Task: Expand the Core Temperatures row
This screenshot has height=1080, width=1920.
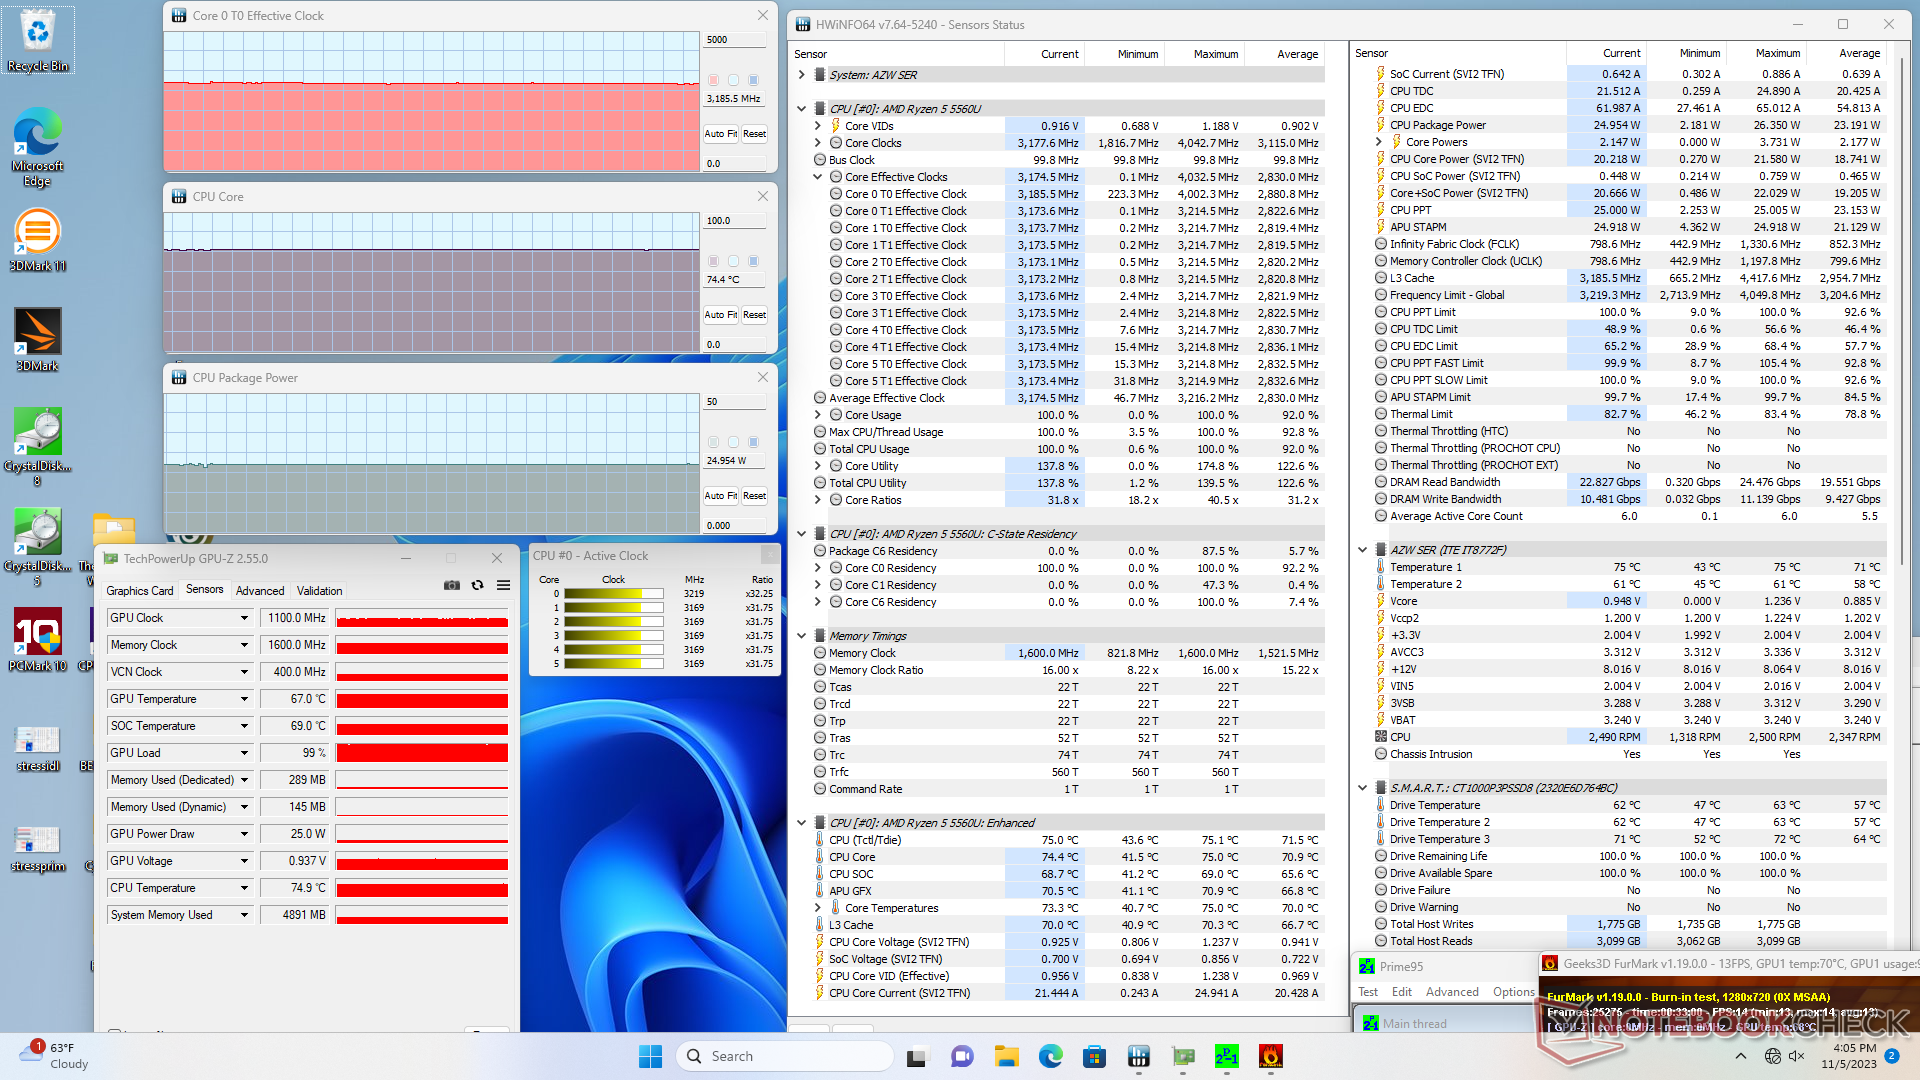Action: 818,908
